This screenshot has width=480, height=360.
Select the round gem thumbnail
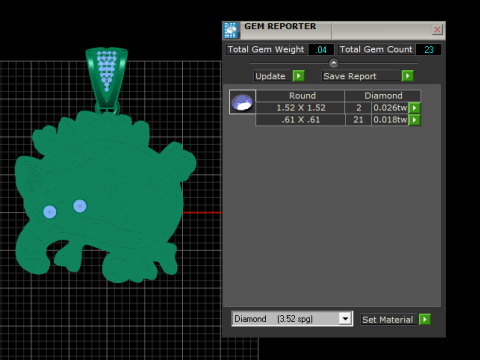point(242,102)
